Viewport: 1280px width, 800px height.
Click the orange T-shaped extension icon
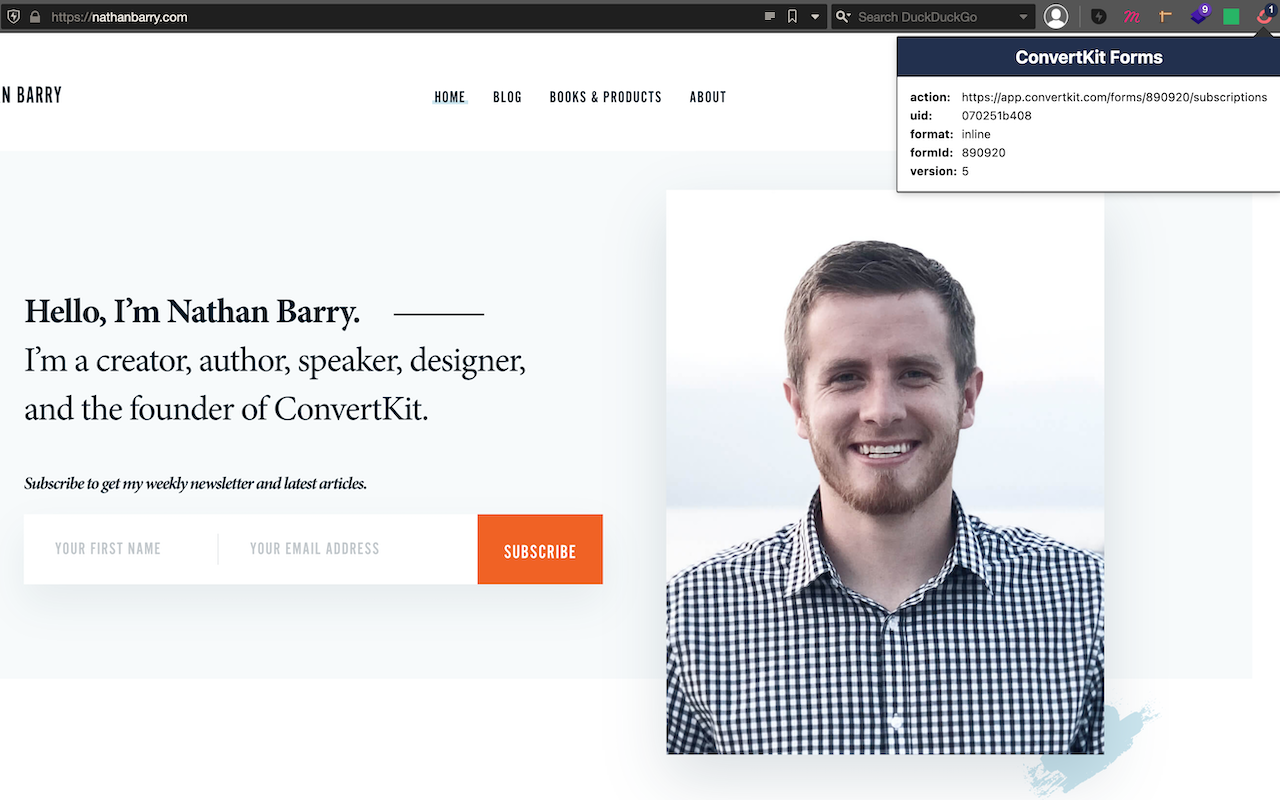click(1165, 16)
